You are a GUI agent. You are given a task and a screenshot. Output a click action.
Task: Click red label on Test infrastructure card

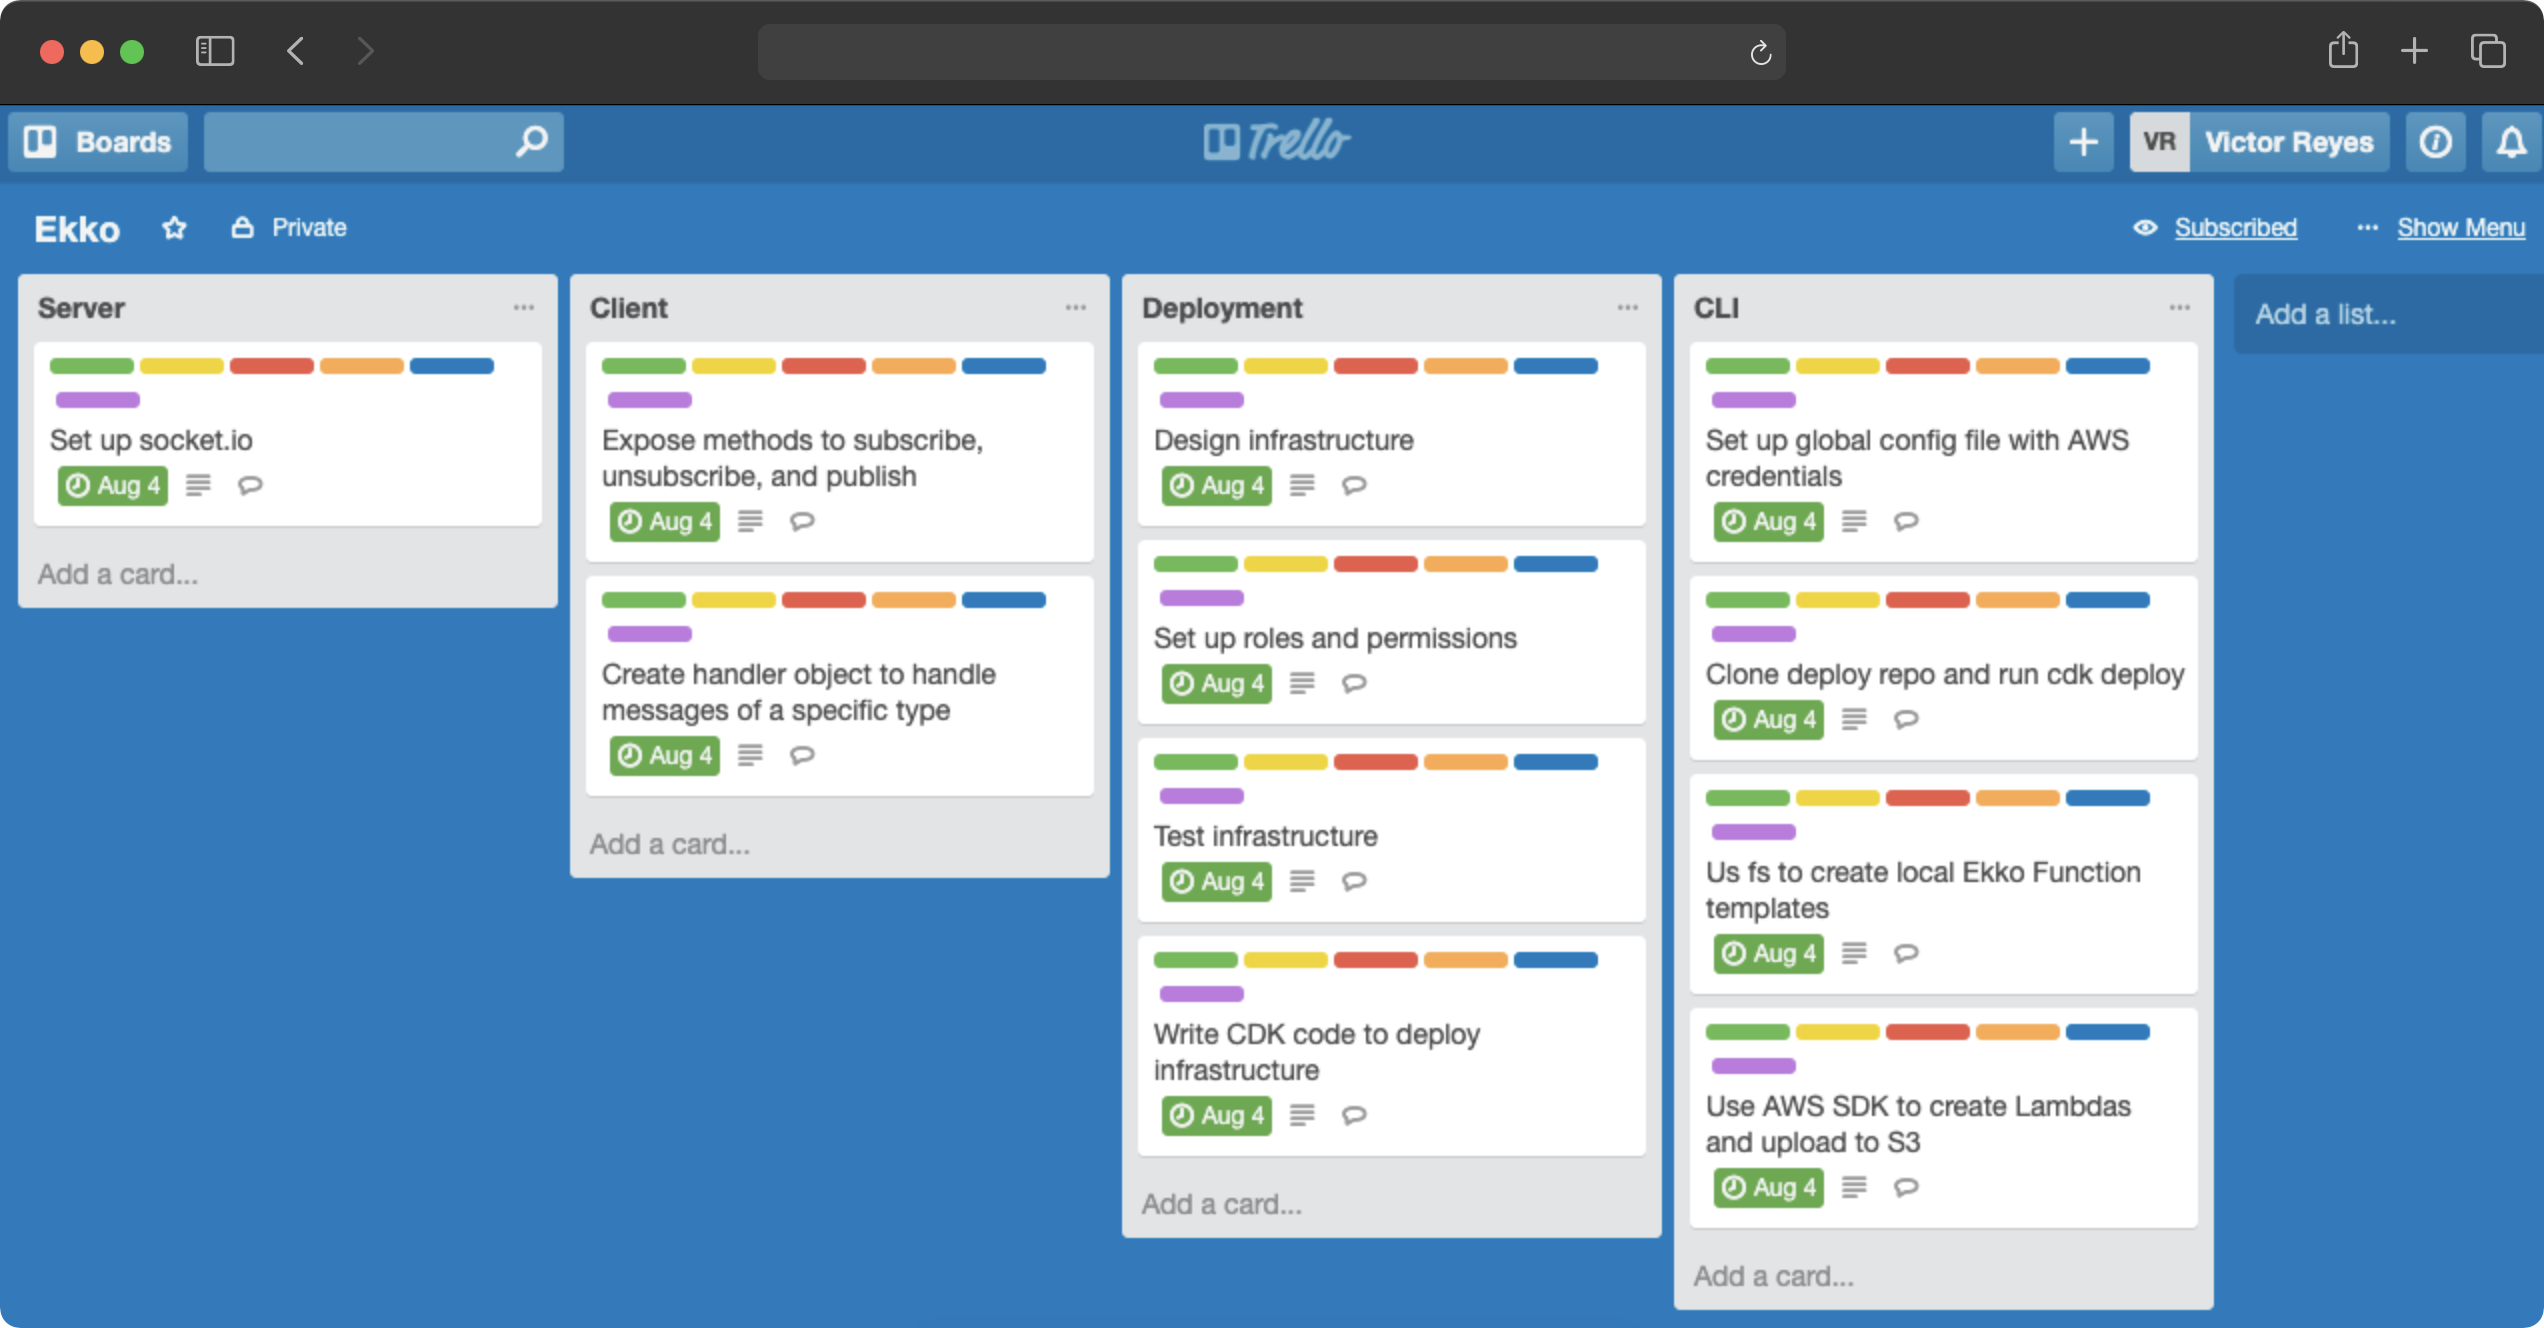pyautogui.click(x=1375, y=762)
